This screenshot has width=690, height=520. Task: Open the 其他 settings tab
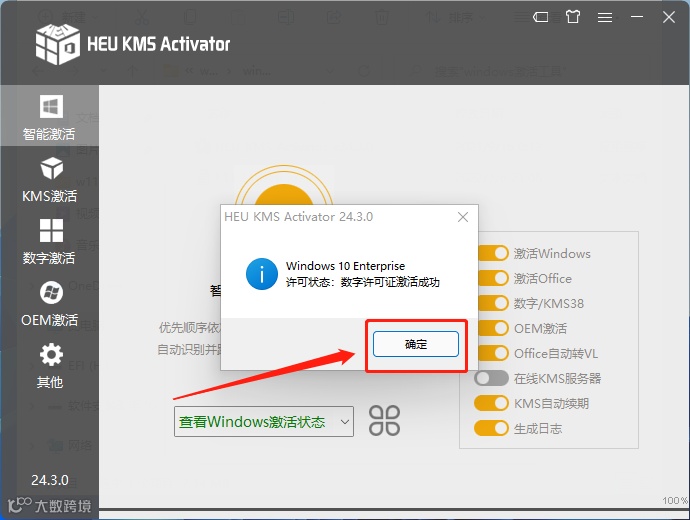coord(49,366)
